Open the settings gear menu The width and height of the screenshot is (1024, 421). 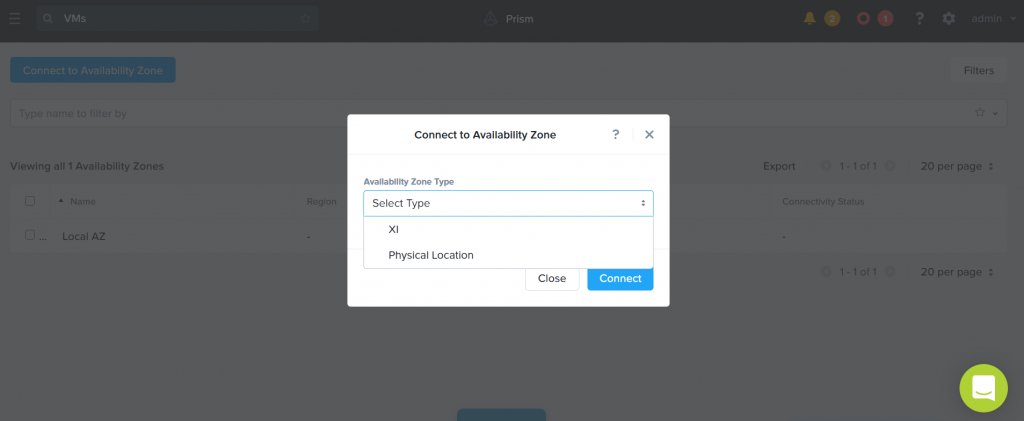pos(949,18)
